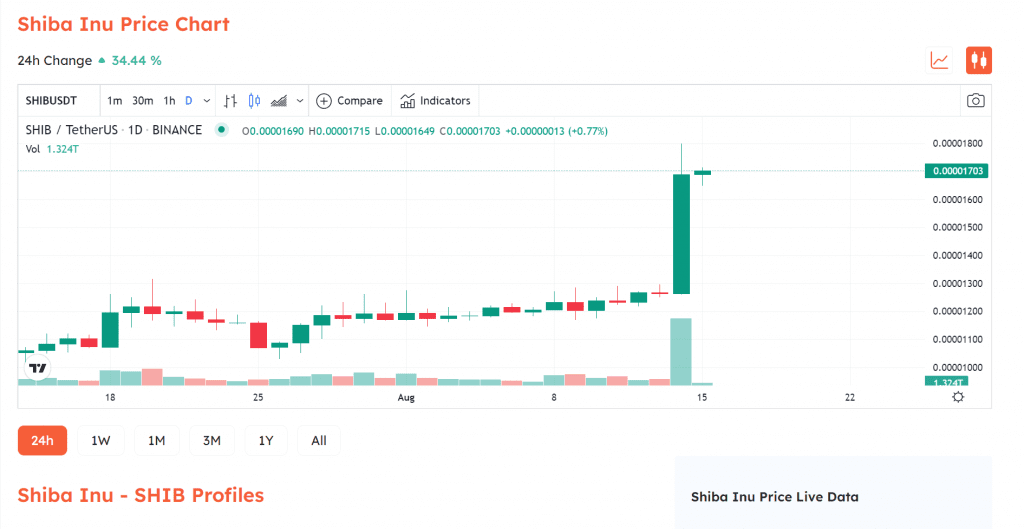1024x529 pixels.
Task: Open the SHIBUSDT symbol search
Action: tap(51, 101)
